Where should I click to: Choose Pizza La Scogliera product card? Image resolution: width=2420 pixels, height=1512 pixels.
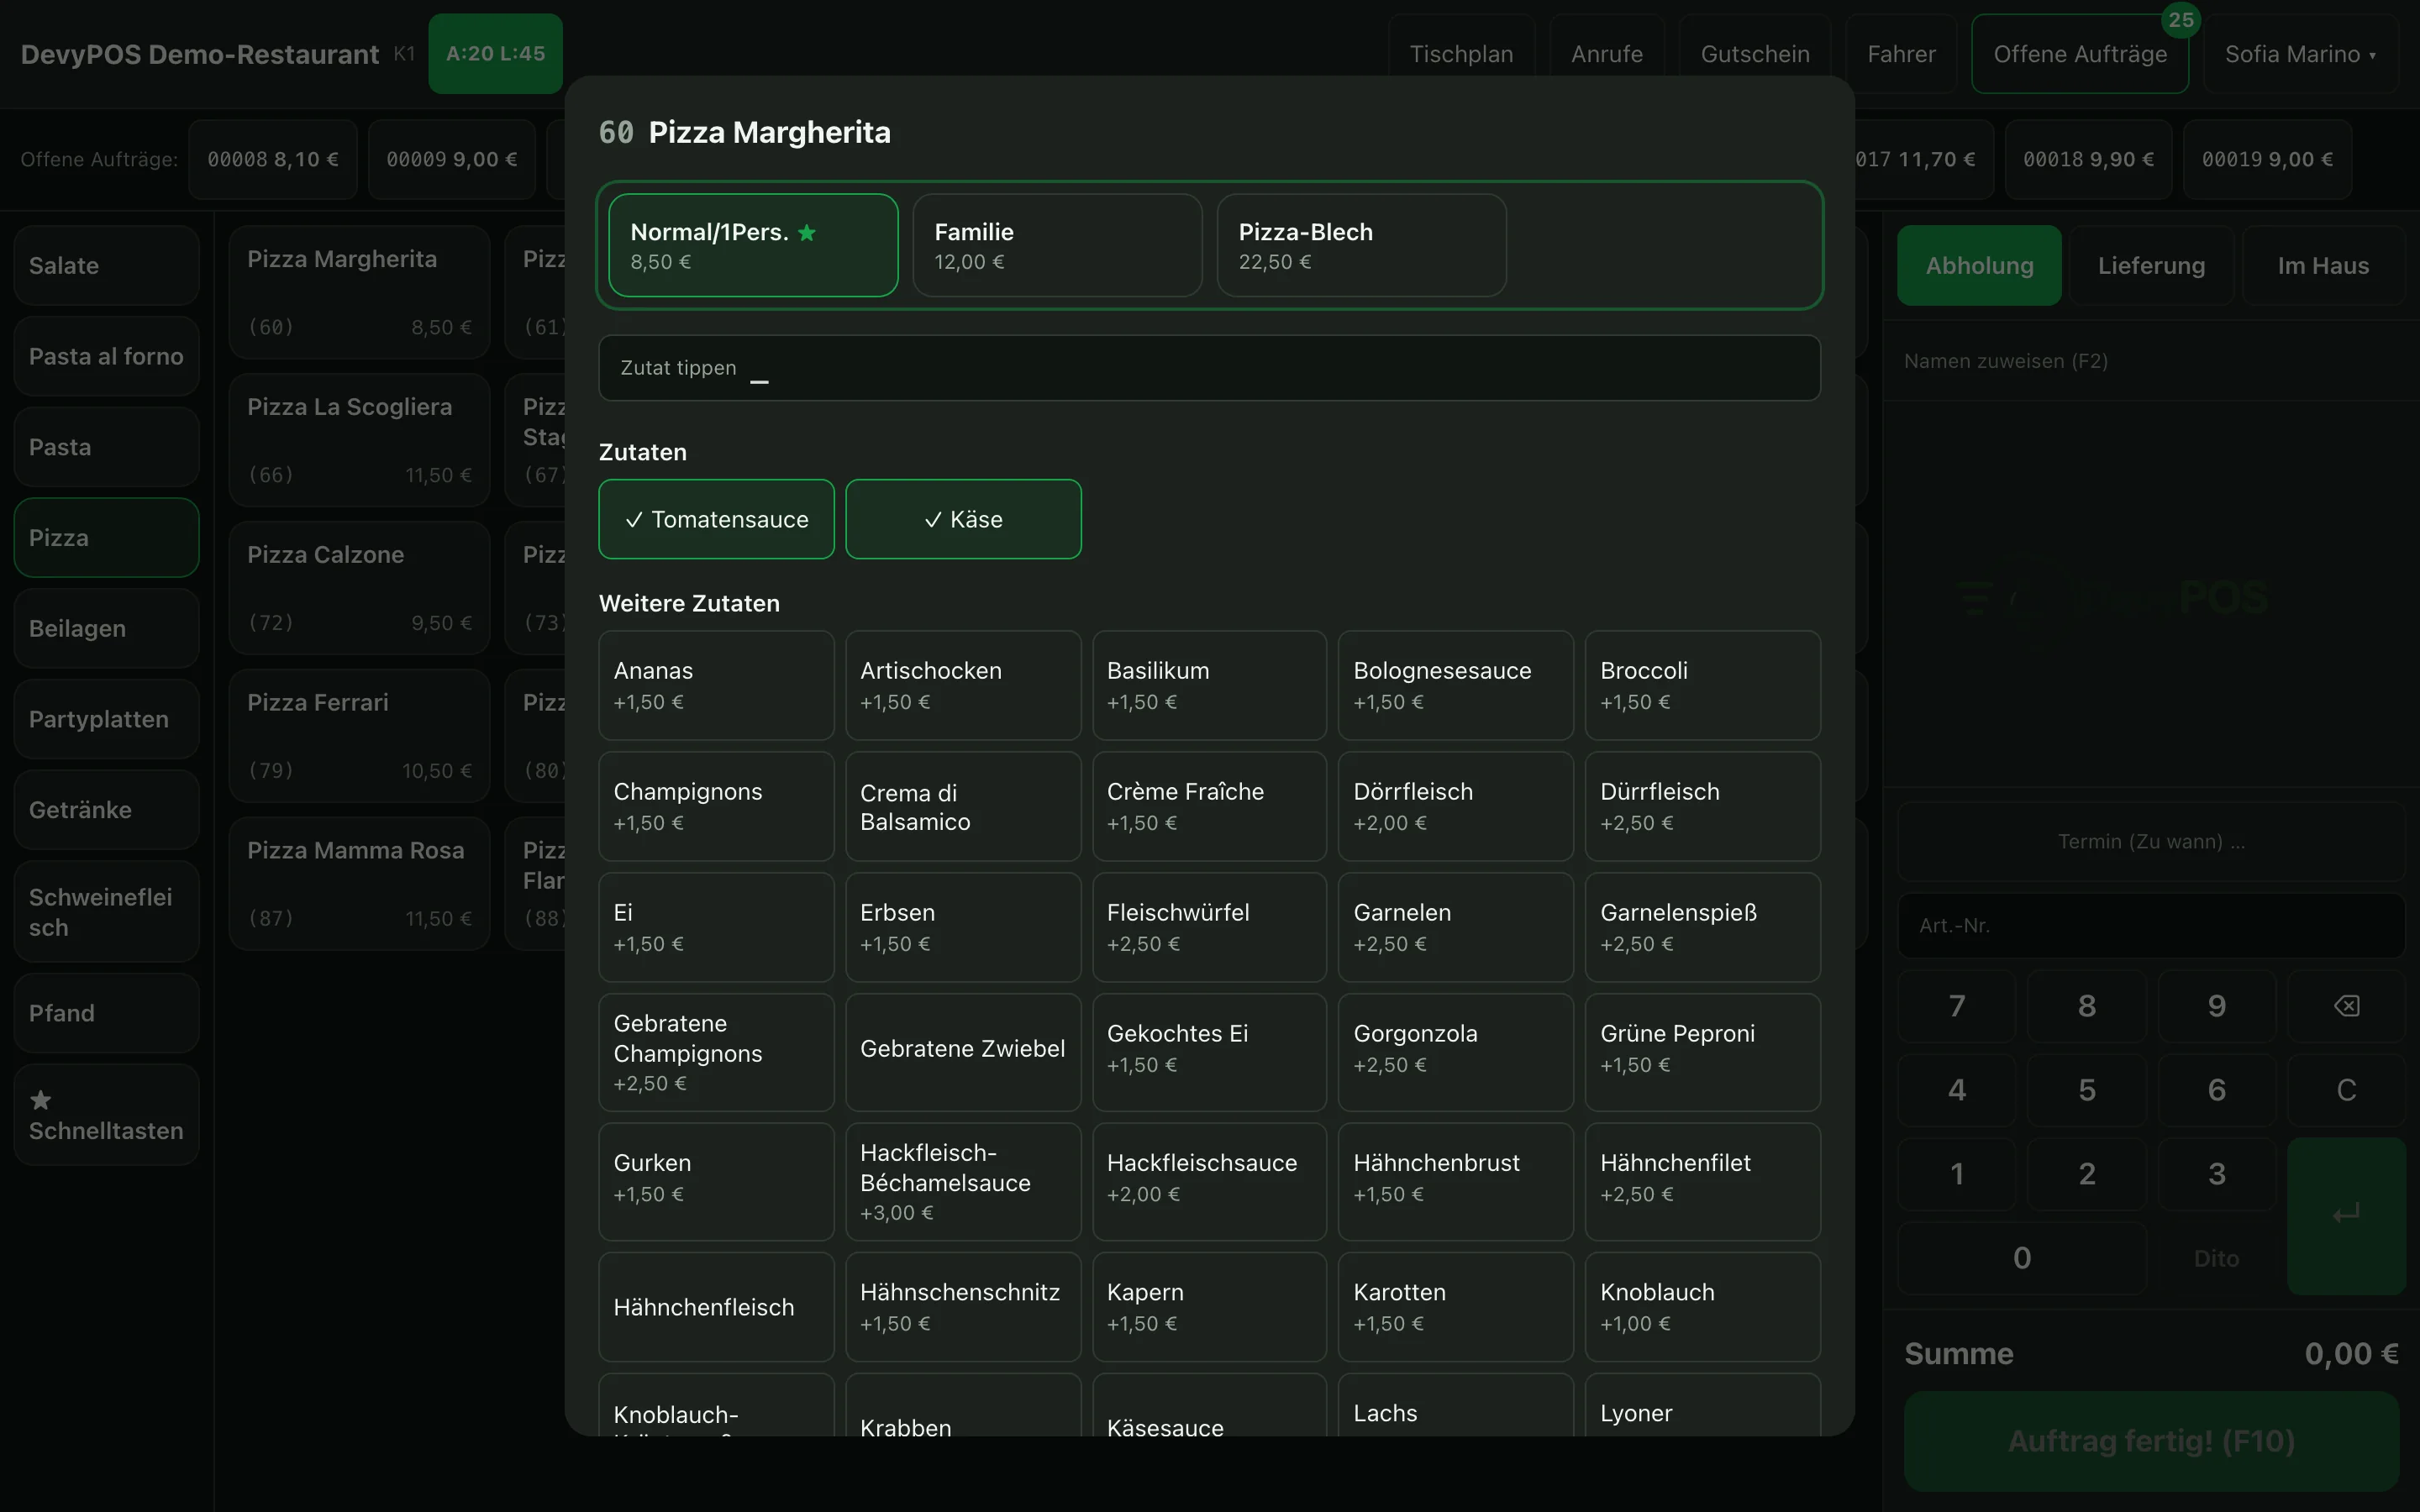[359, 440]
